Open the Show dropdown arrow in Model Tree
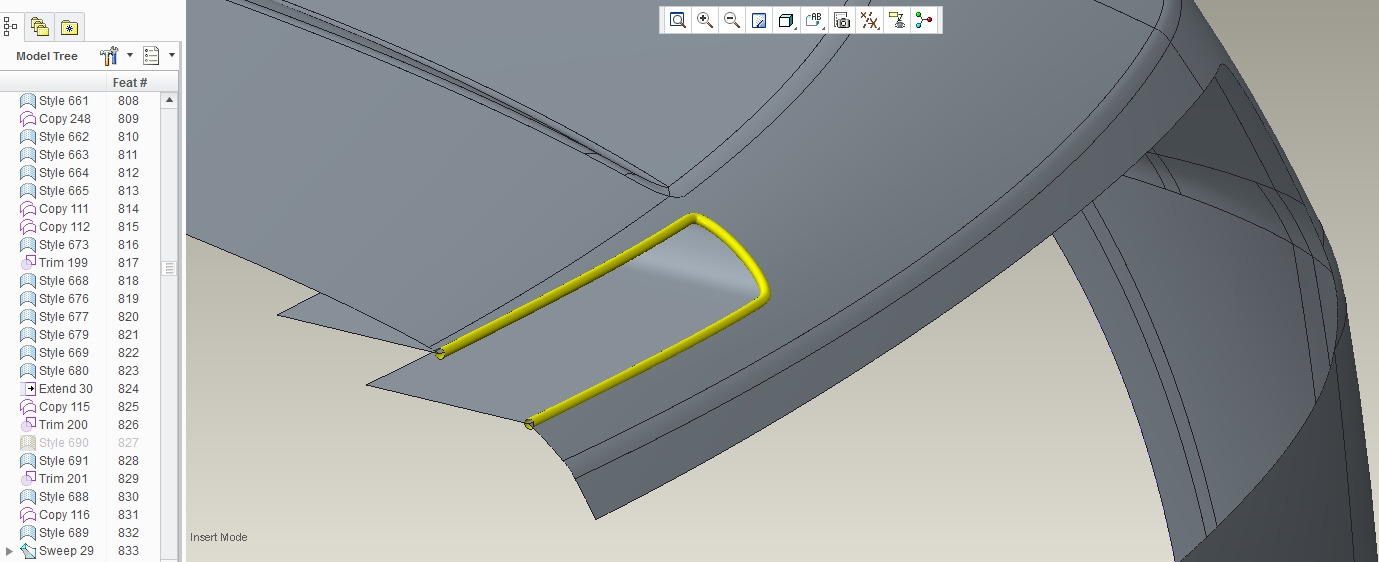This screenshot has height=562, width=1379. pos(172,56)
